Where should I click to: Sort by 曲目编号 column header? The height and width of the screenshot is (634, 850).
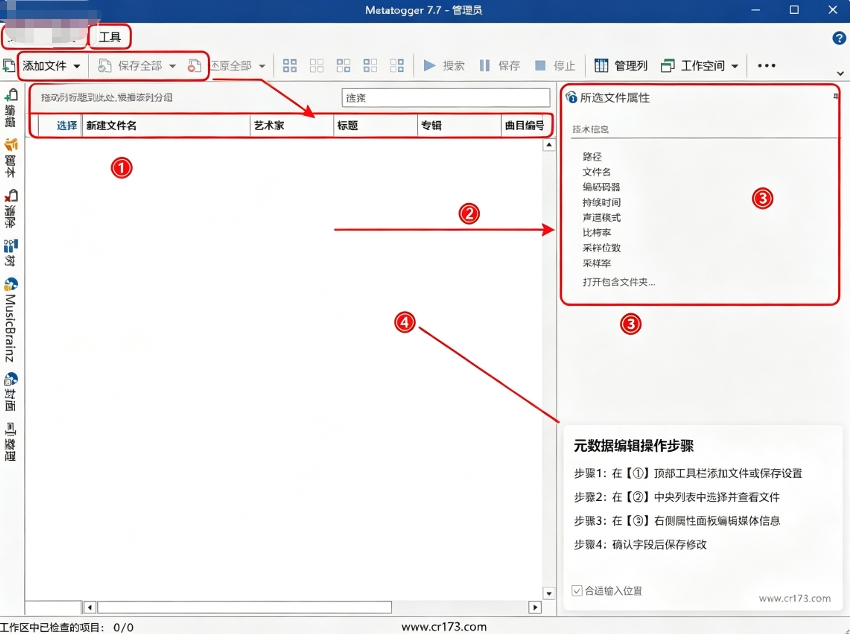(525, 126)
